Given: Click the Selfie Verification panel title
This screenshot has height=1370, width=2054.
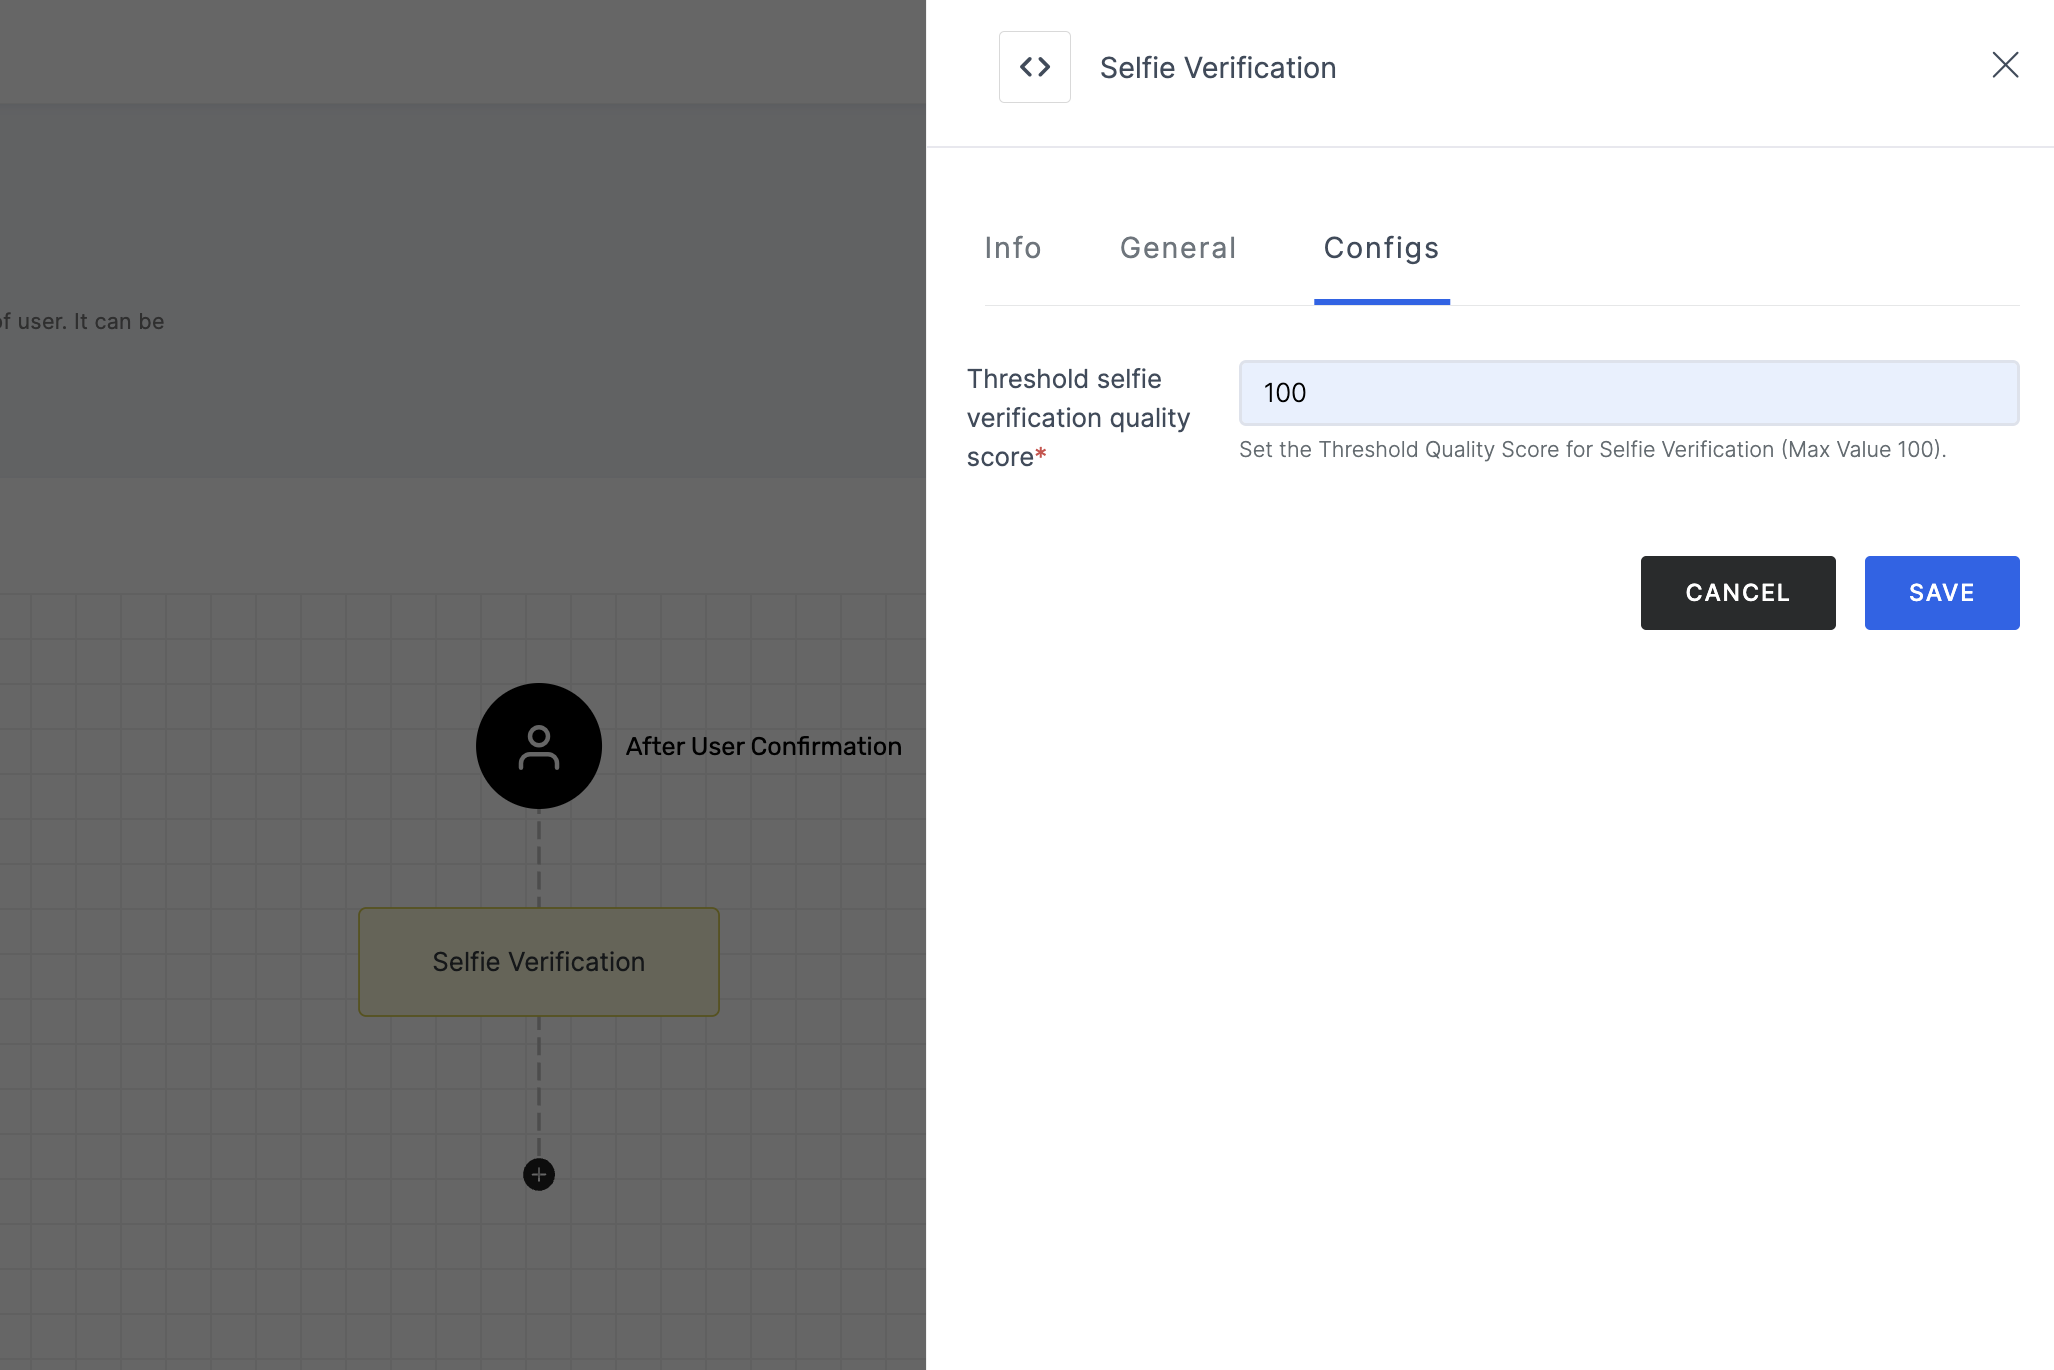Looking at the screenshot, I should 1218,68.
